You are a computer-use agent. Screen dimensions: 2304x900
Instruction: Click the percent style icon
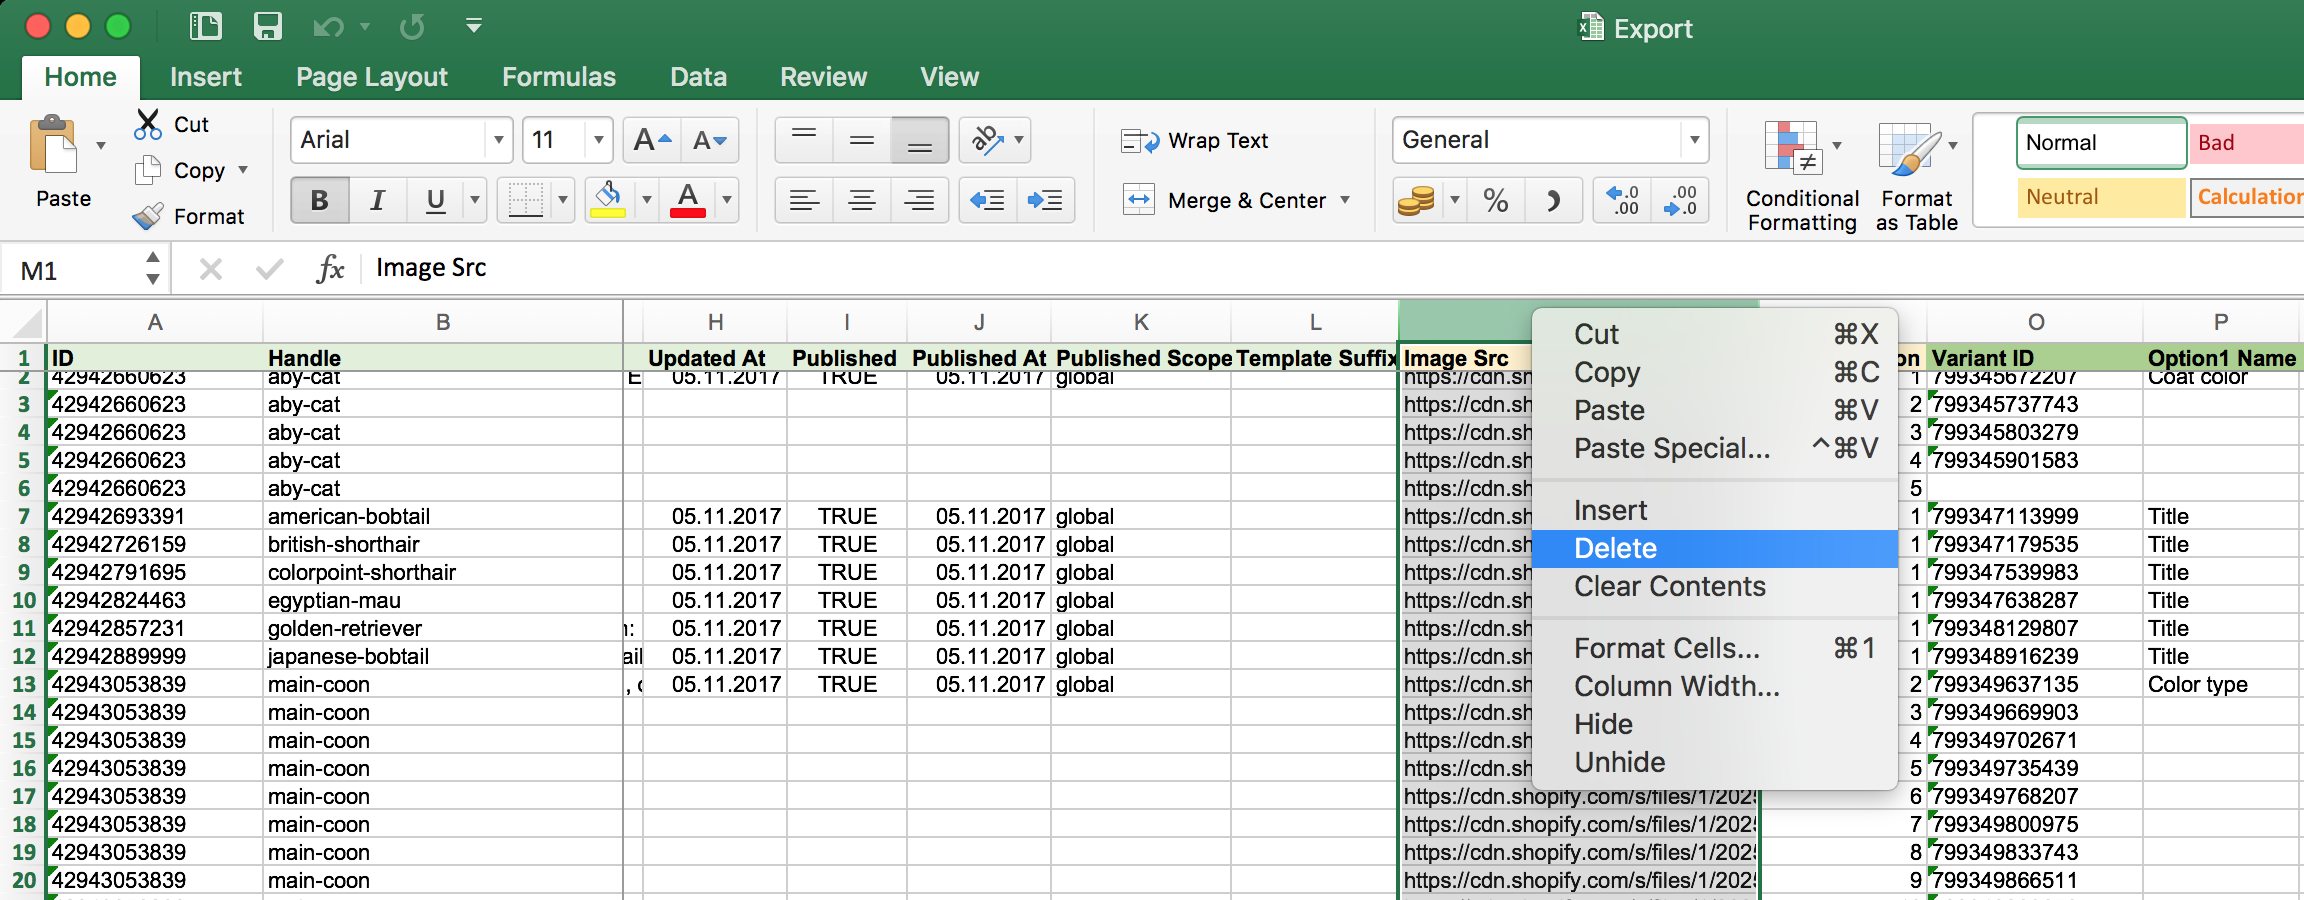pos(1496,201)
